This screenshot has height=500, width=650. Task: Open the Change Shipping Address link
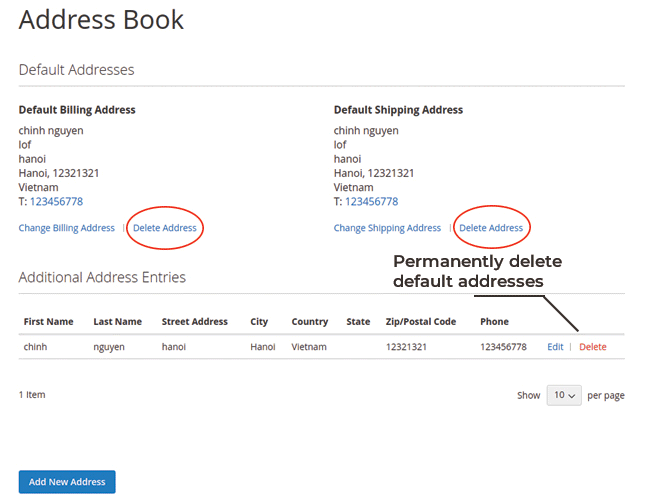pyautogui.click(x=387, y=228)
